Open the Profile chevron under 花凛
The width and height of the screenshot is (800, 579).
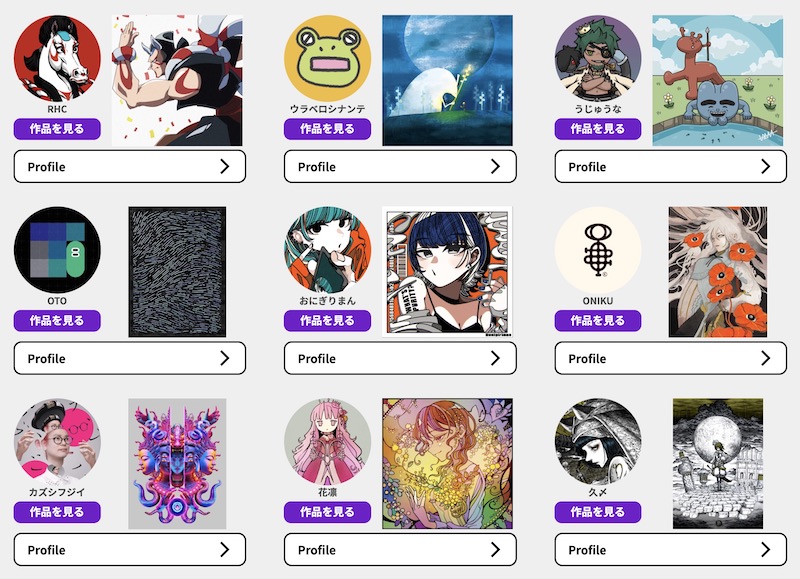pos(495,549)
